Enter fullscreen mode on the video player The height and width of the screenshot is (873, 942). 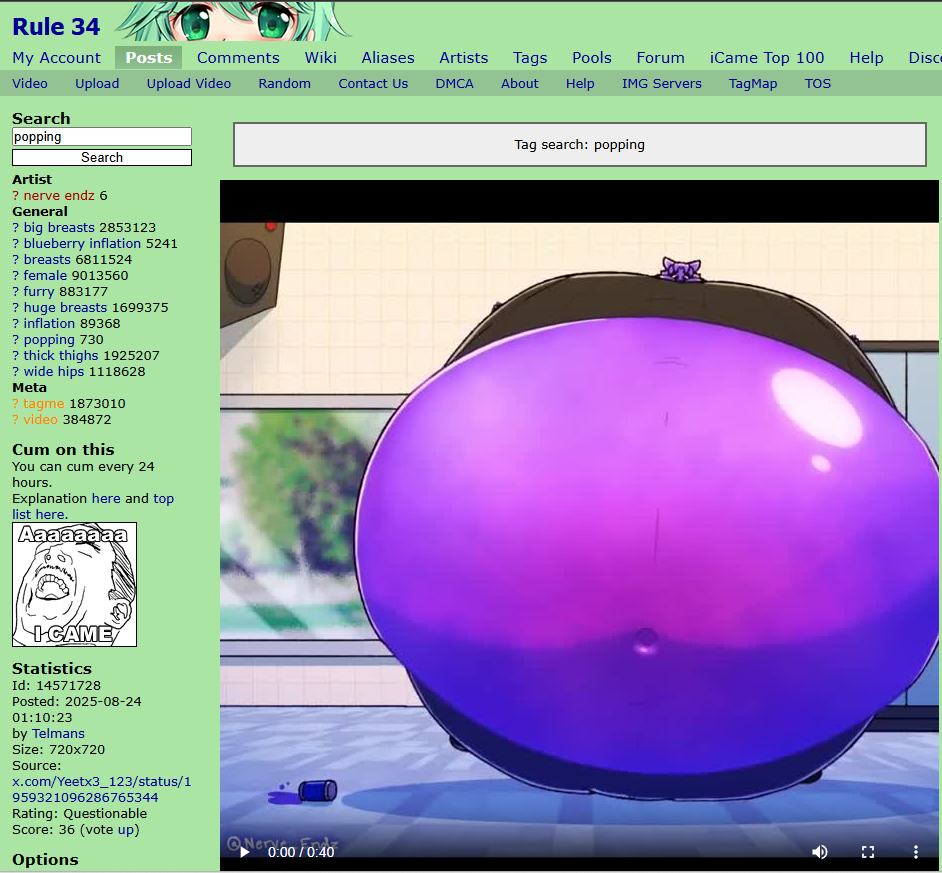pos(868,852)
